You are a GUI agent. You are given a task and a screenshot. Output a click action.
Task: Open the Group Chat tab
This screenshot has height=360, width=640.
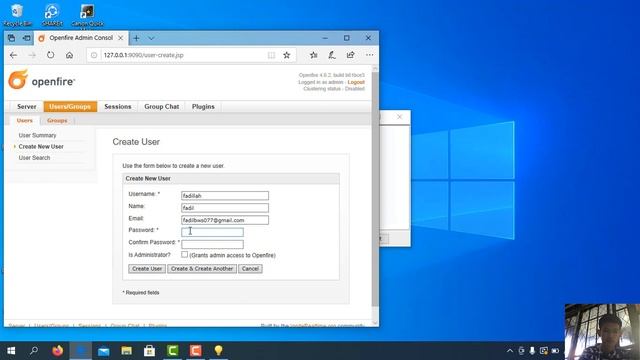coord(162,107)
